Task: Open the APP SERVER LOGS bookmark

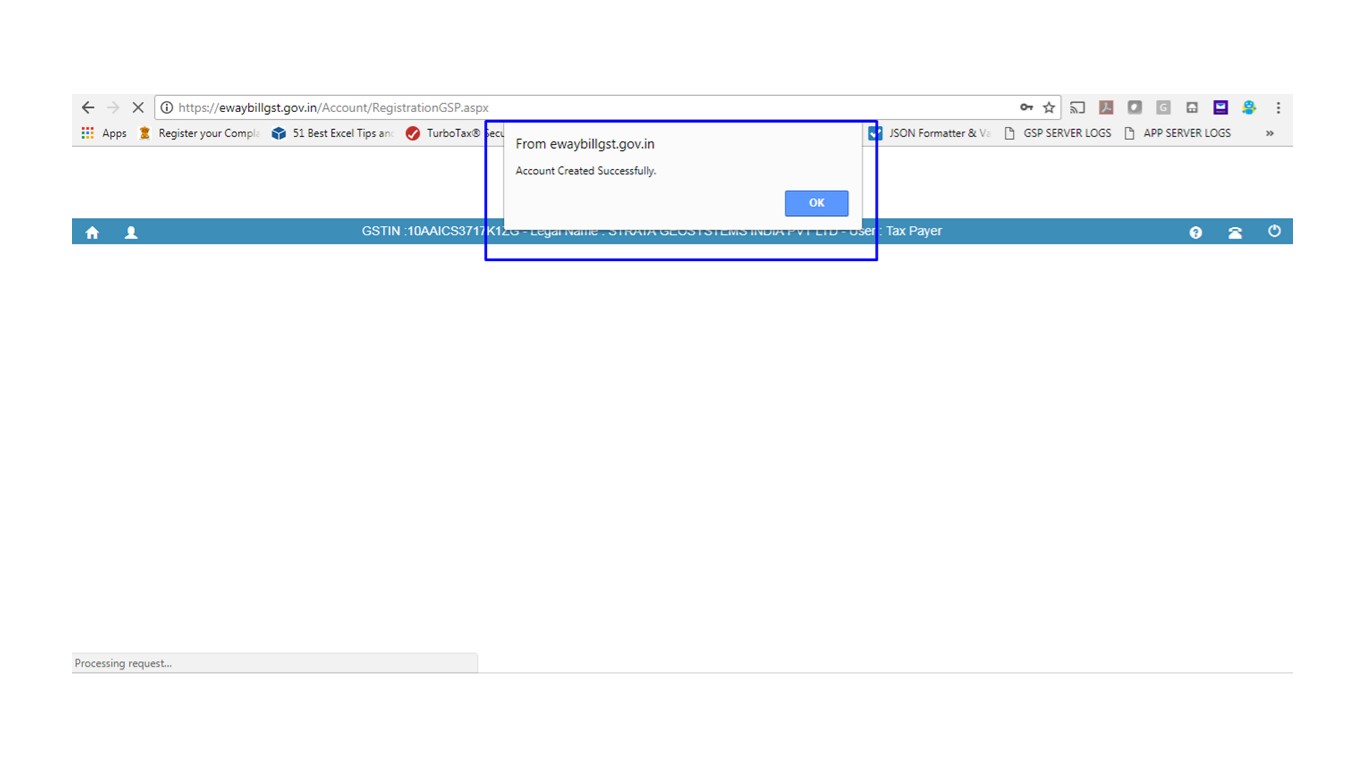Action: 1178,133
